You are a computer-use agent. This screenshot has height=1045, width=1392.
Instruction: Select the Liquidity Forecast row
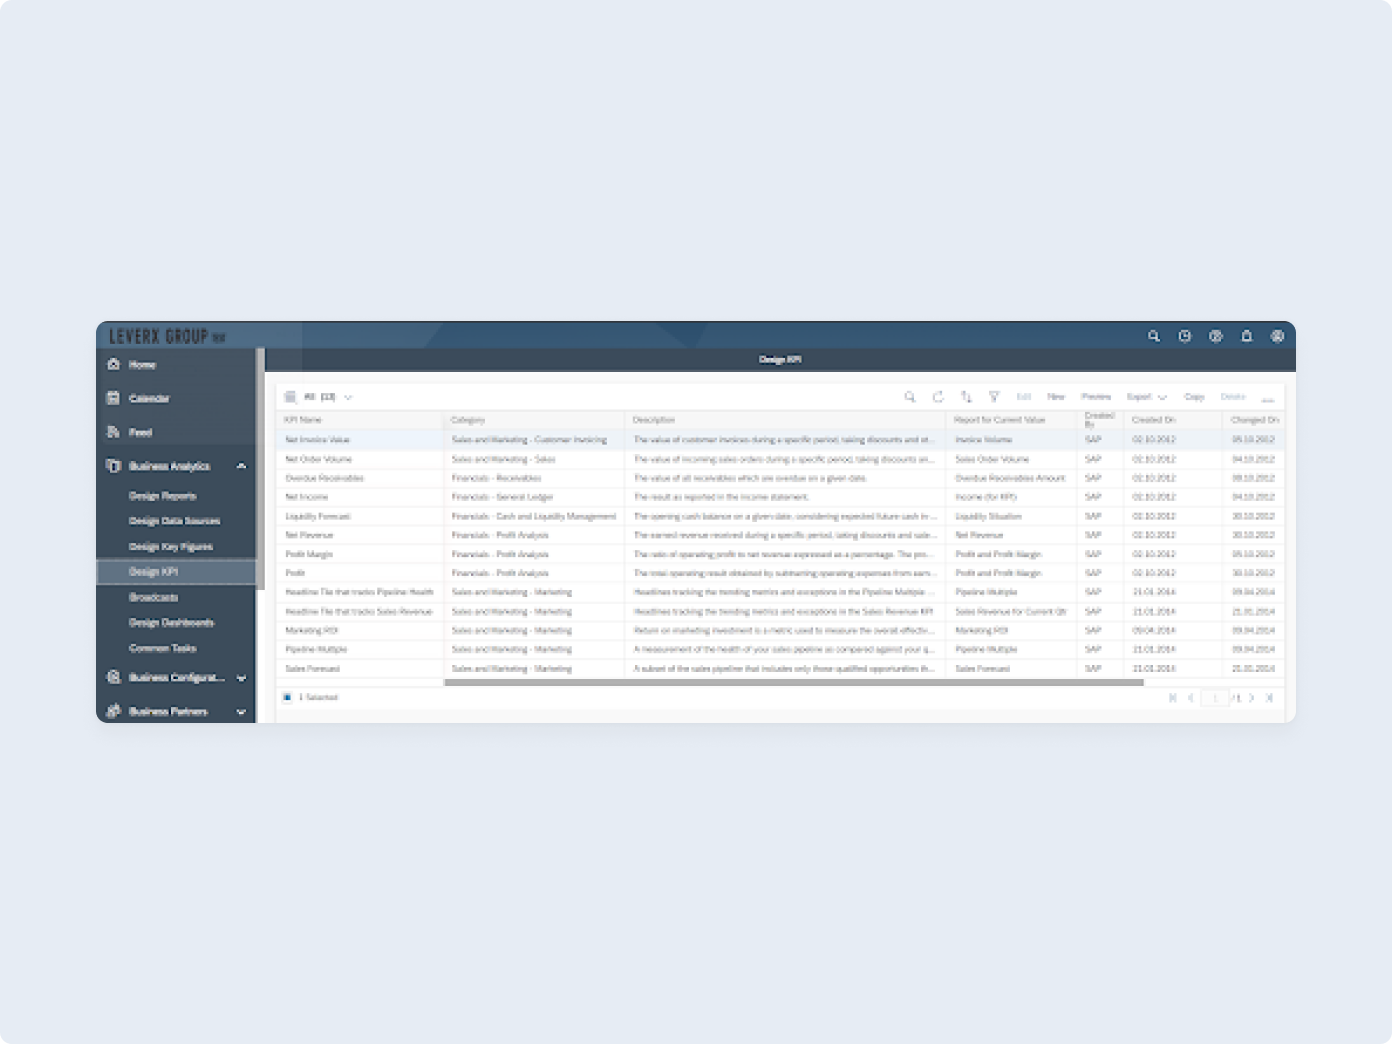[x=780, y=516]
